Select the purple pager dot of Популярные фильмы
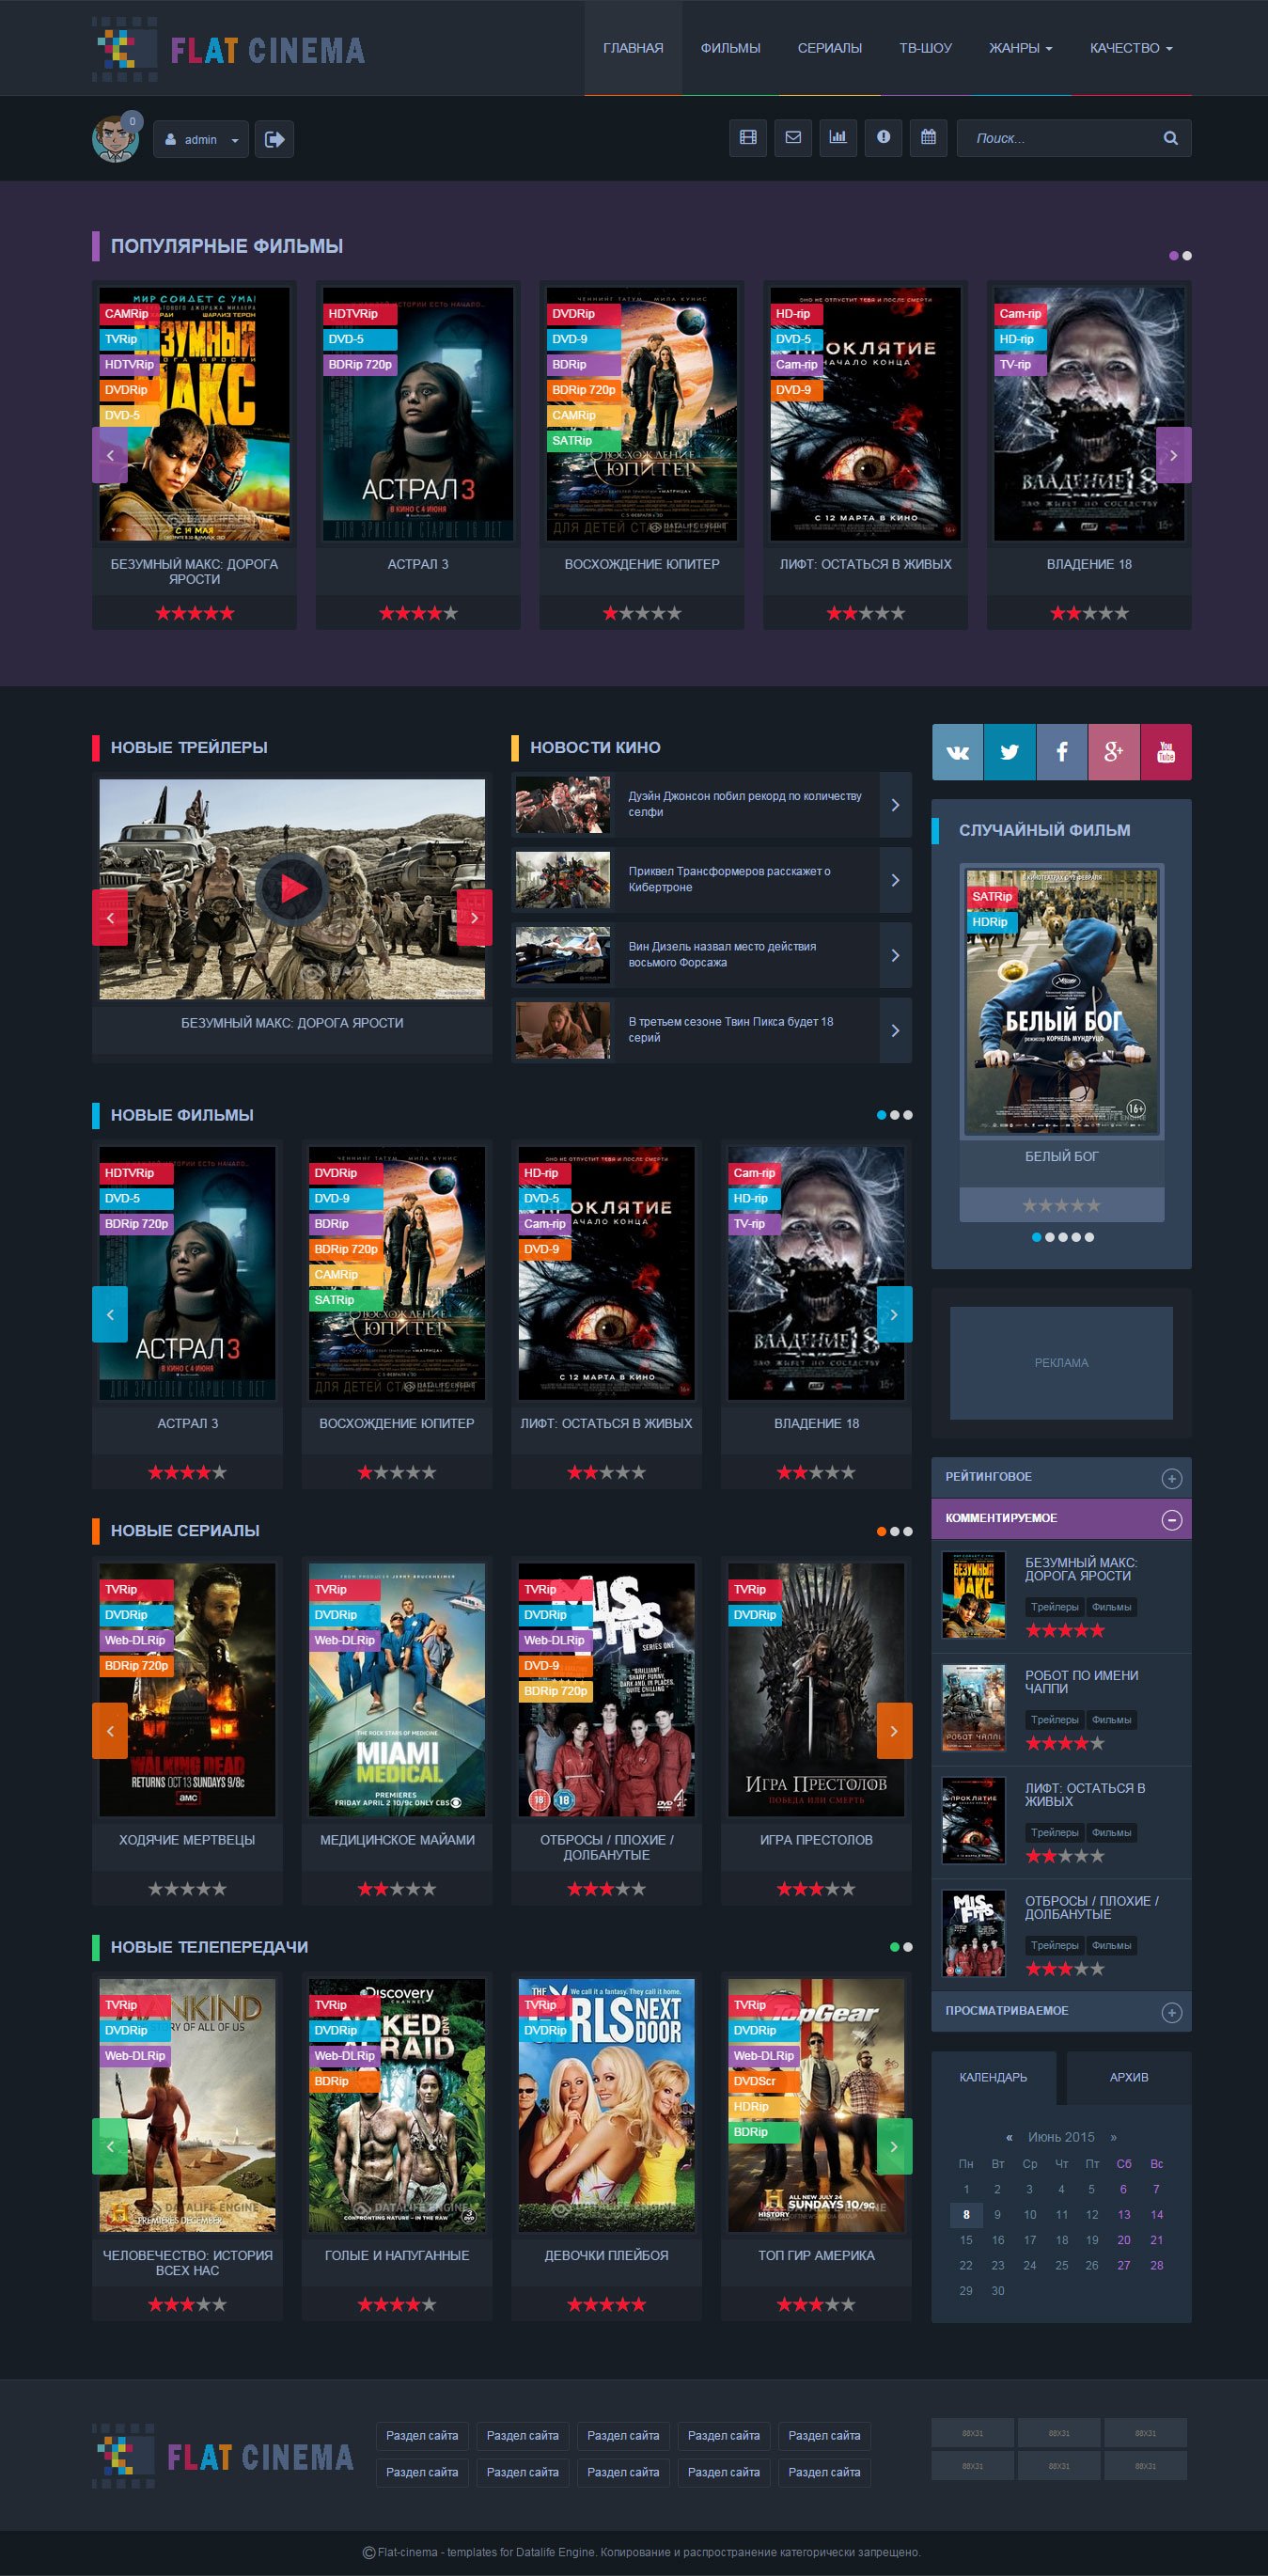Viewport: 1268px width, 2576px height. click(1174, 256)
